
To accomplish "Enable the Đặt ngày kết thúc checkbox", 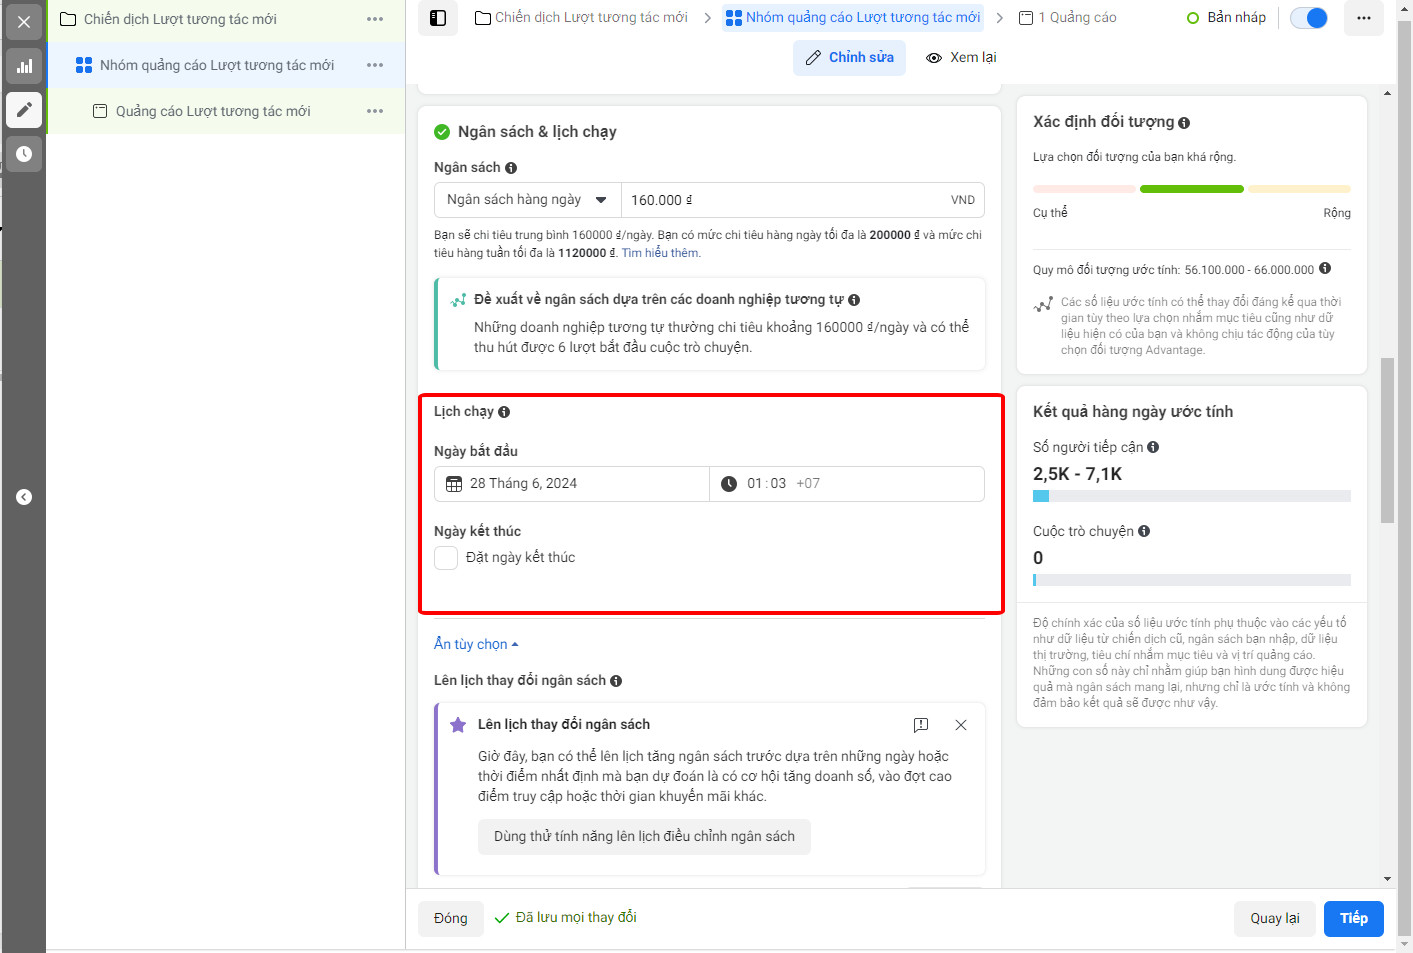I will [x=446, y=558].
